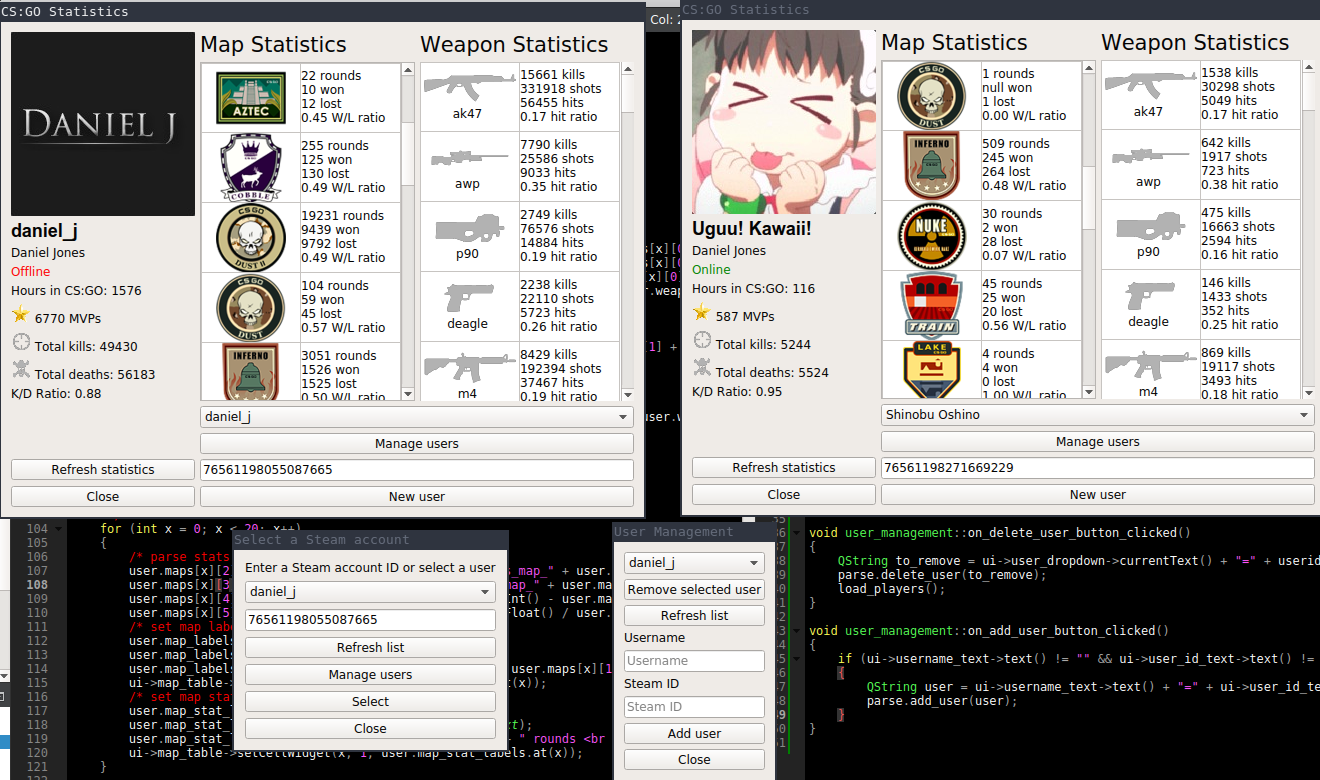Click Close button in left statistics window
1320x780 pixels.
(x=103, y=497)
